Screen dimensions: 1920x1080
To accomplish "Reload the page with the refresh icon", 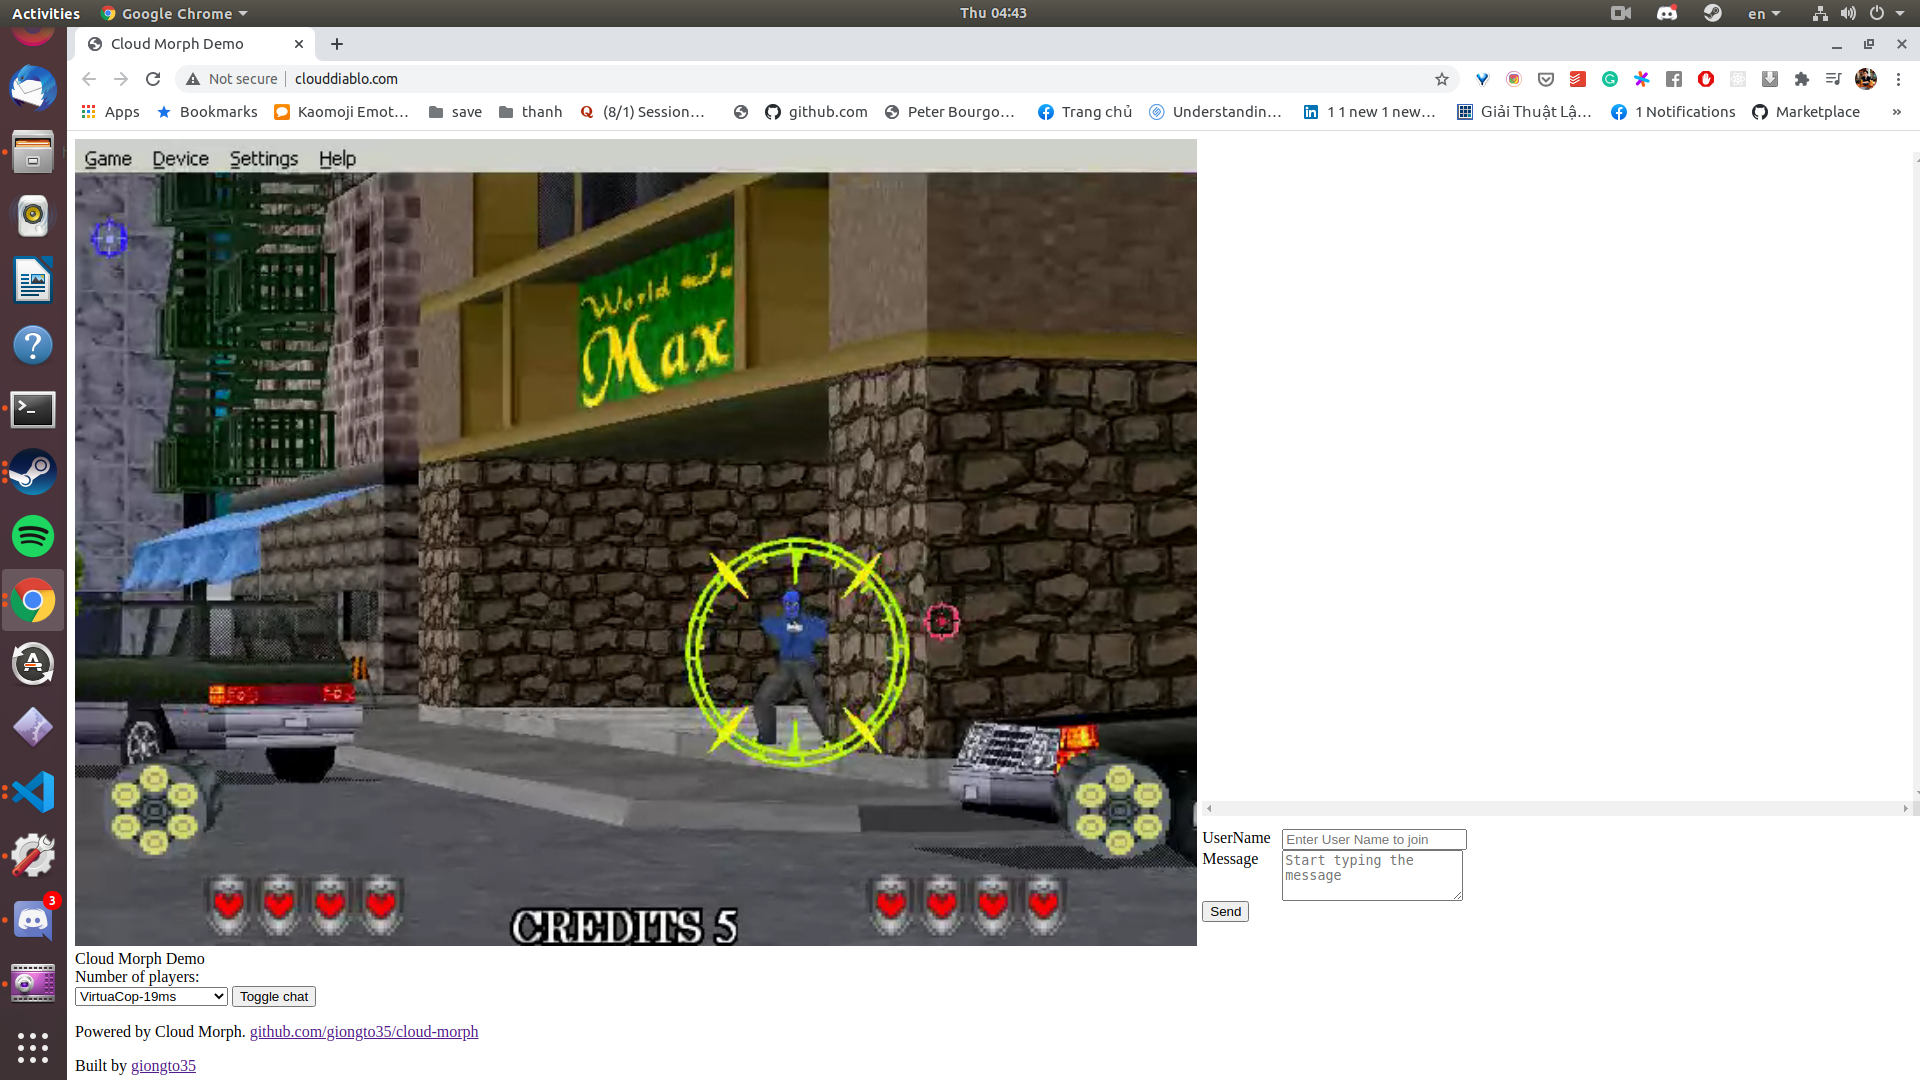I will (x=153, y=79).
